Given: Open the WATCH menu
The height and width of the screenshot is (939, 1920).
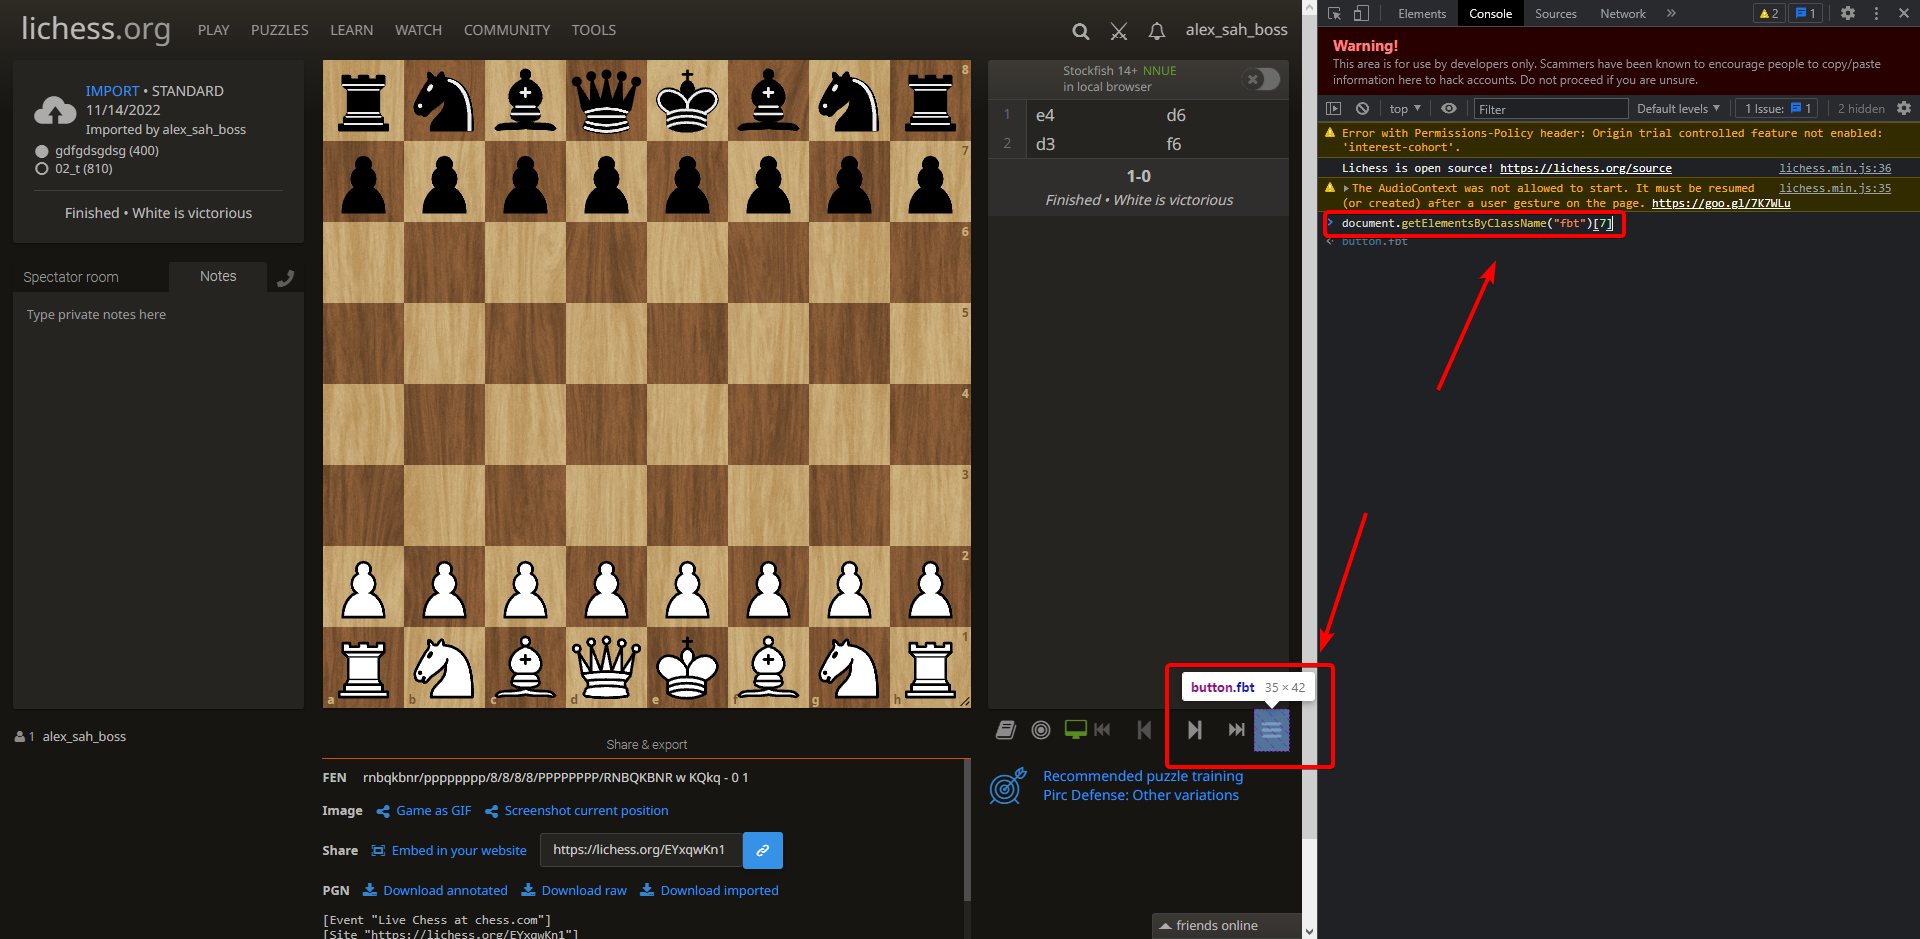Looking at the screenshot, I should [x=418, y=30].
